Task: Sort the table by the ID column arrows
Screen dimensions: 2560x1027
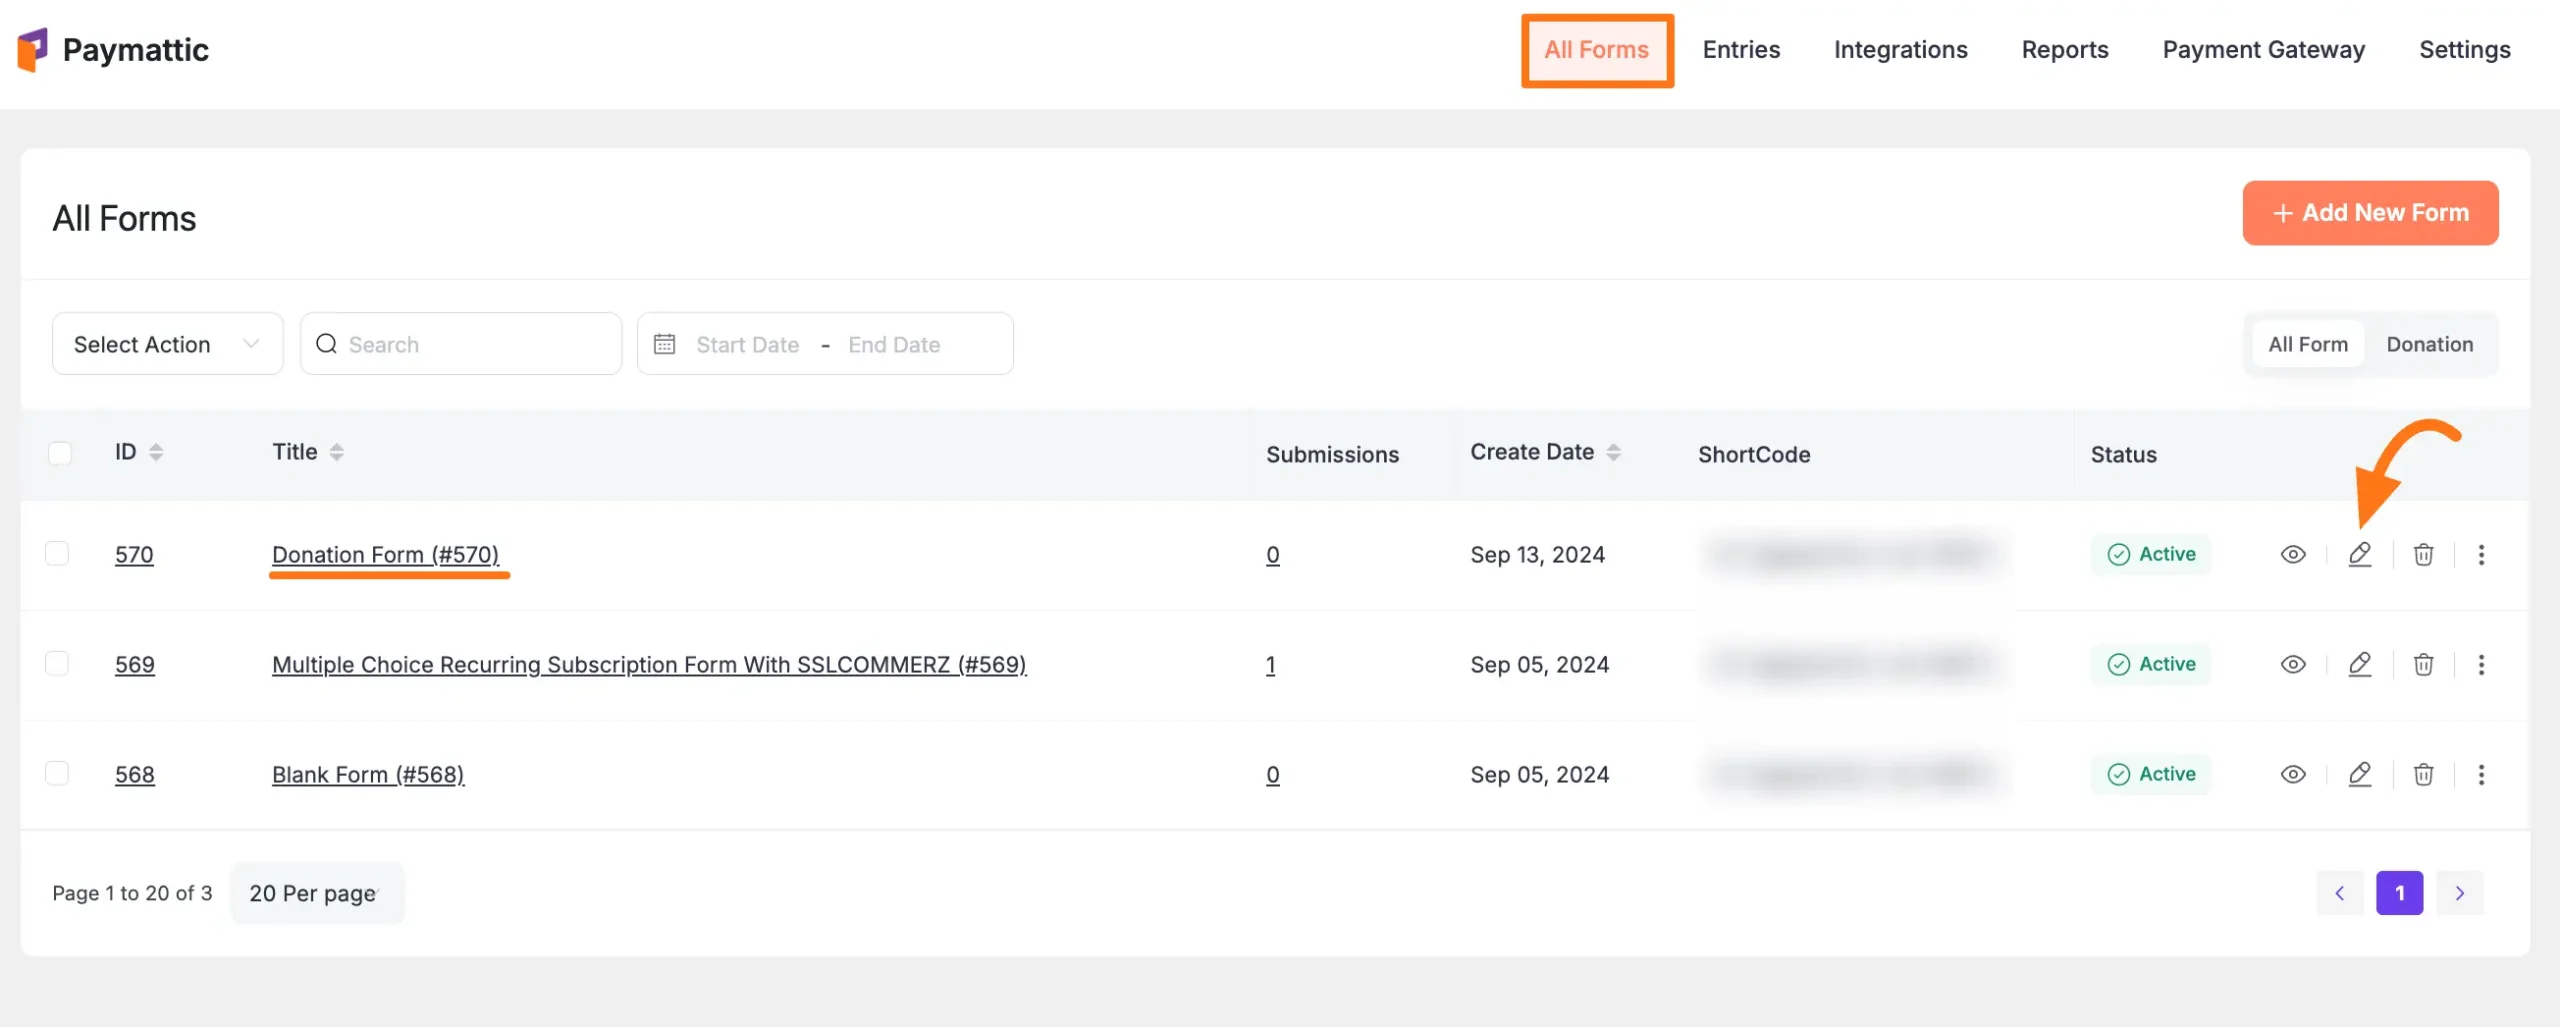Action: 156,452
